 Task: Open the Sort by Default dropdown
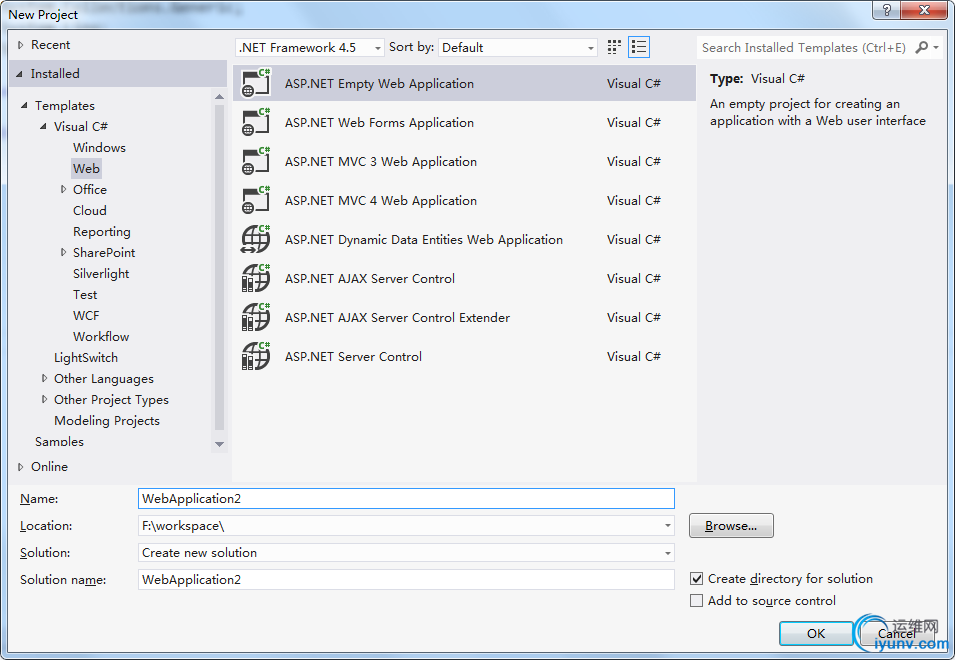coord(517,47)
